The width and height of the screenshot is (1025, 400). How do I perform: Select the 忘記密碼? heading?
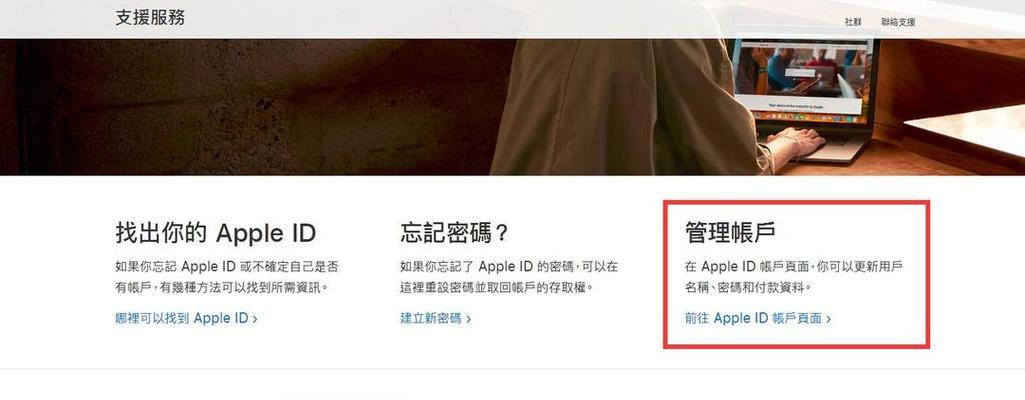454,232
